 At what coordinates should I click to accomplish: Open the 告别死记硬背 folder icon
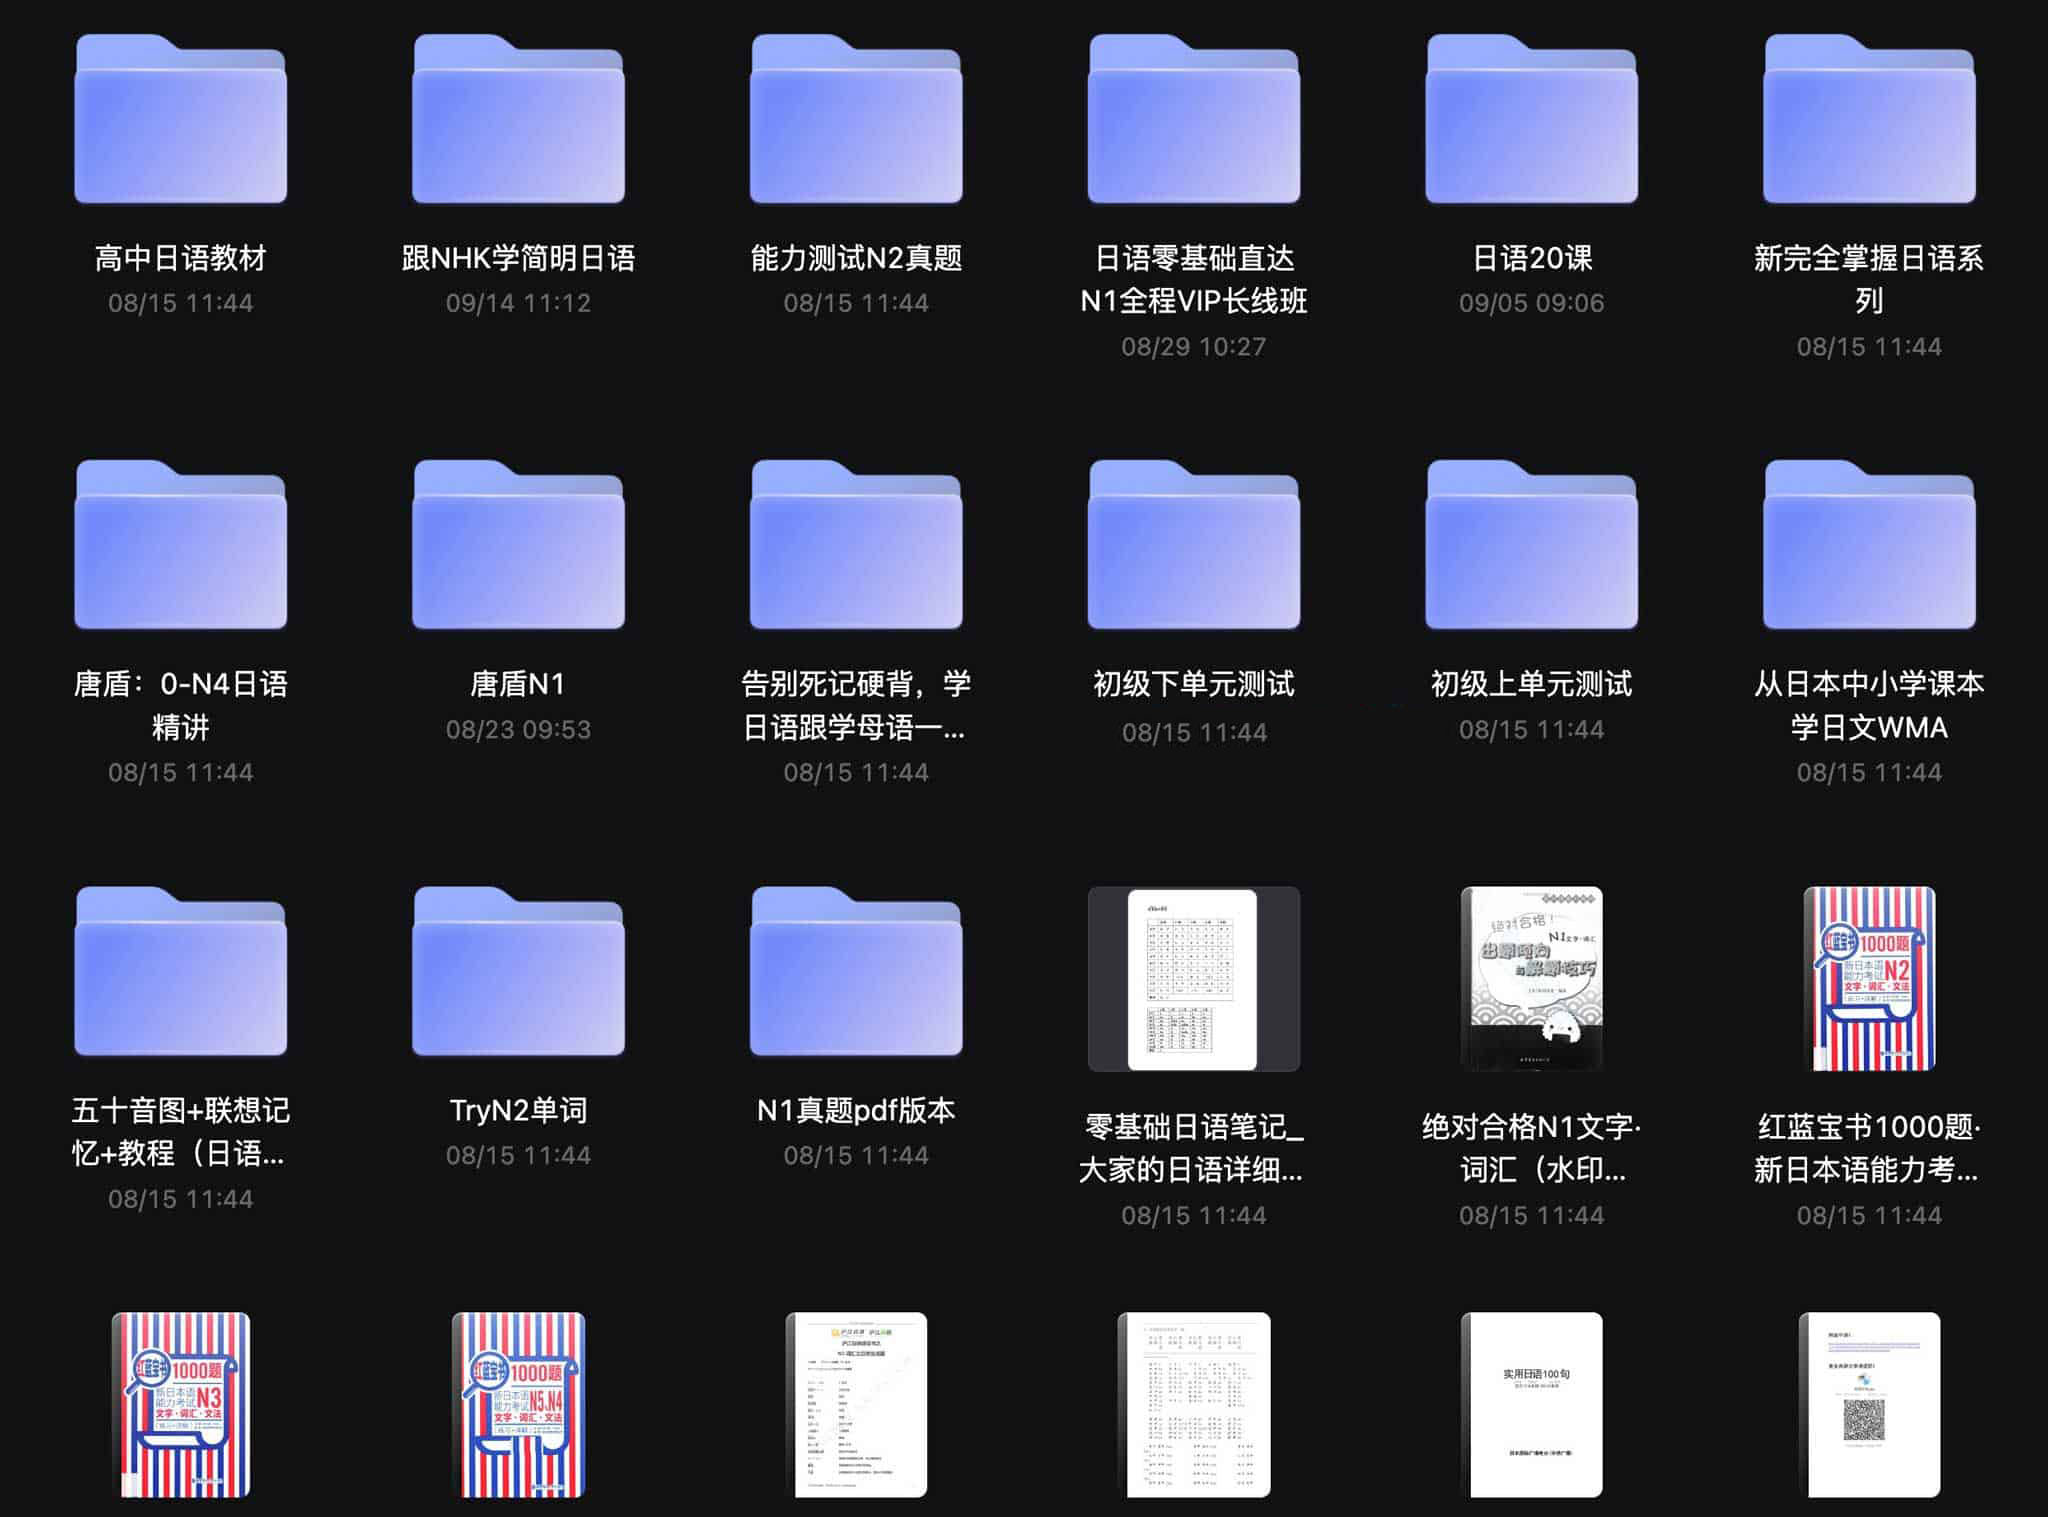click(856, 545)
